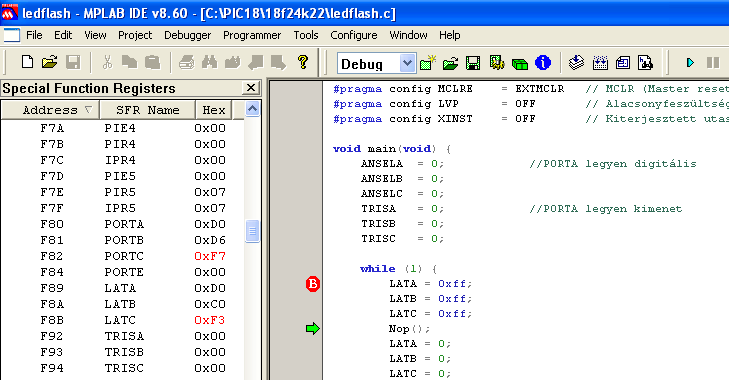Click the Build Options icon
The image size is (729, 380).
pos(497,62)
